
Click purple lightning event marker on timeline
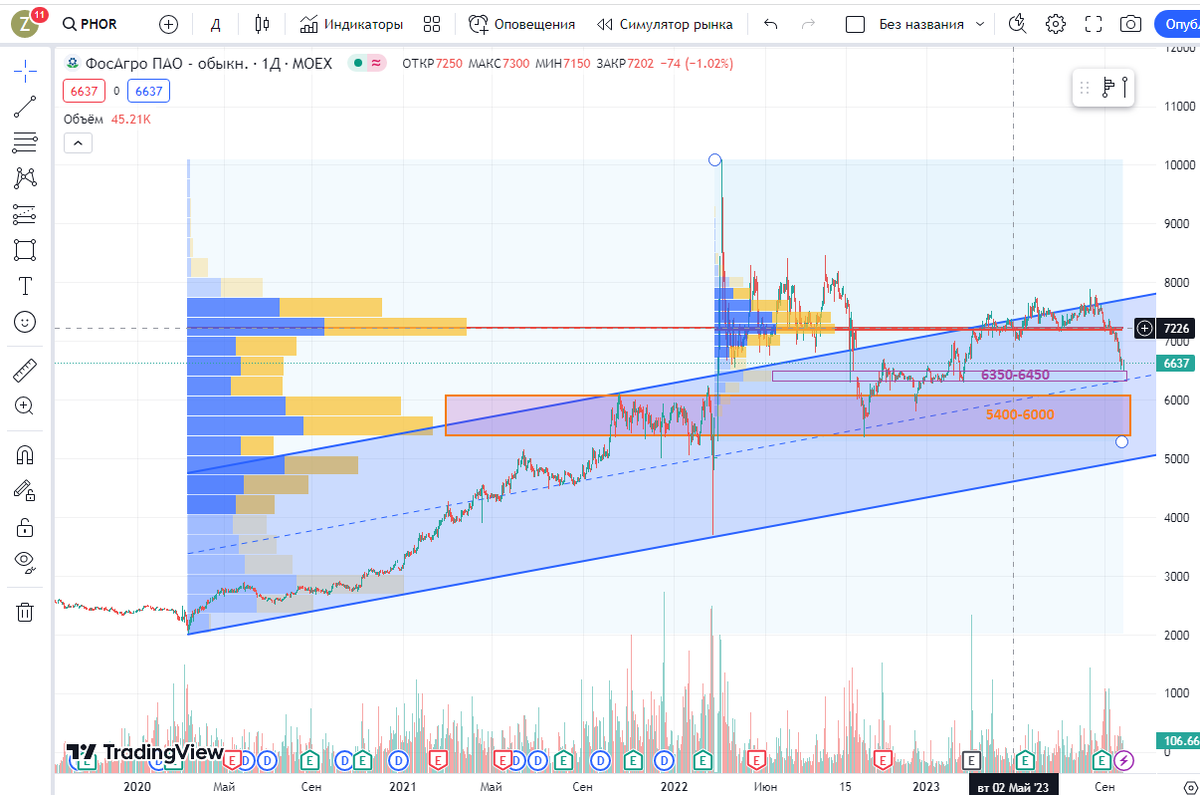tap(1124, 761)
